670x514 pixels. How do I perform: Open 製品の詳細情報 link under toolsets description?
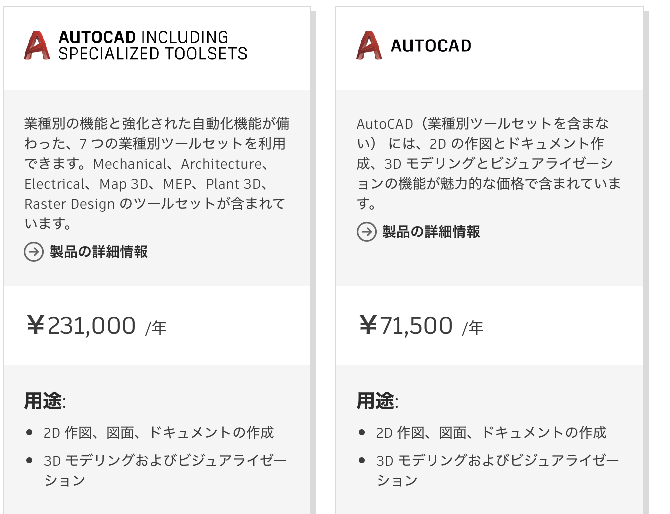click(99, 252)
